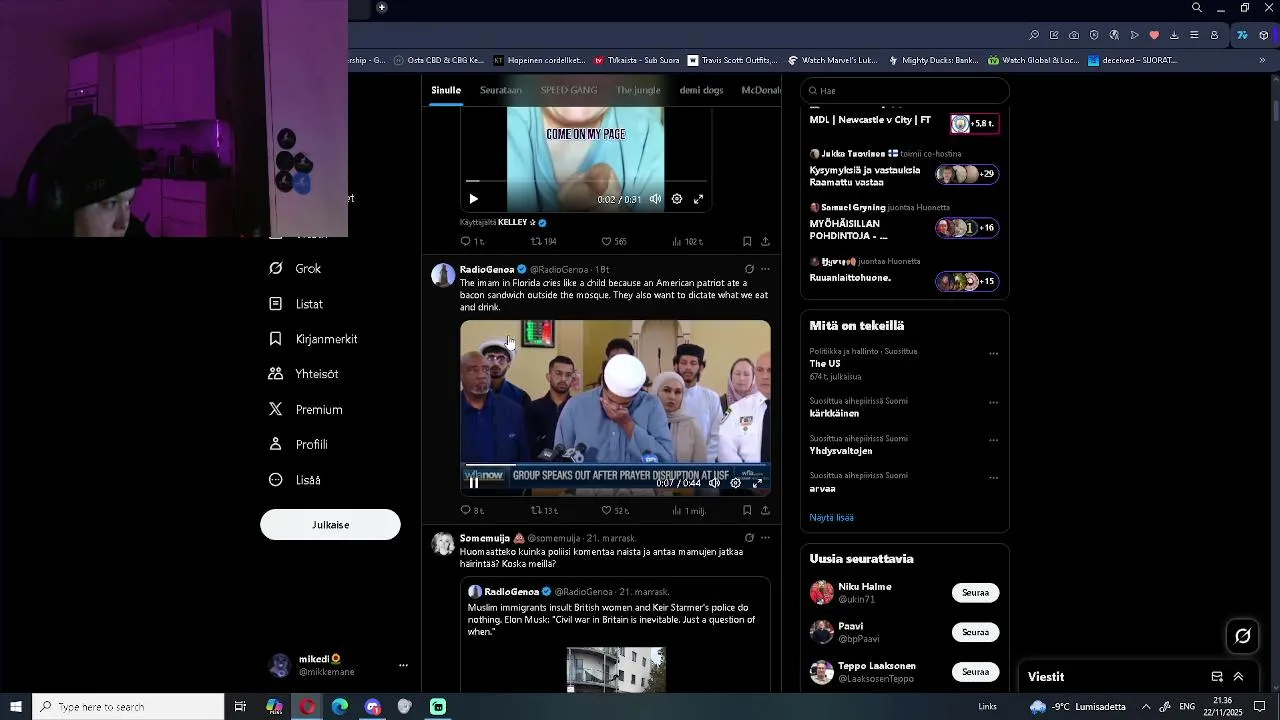Viewport: 1280px width, 720px height.
Task: Seek on RadioGenoa video progress bar
Action: (x=615, y=465)
